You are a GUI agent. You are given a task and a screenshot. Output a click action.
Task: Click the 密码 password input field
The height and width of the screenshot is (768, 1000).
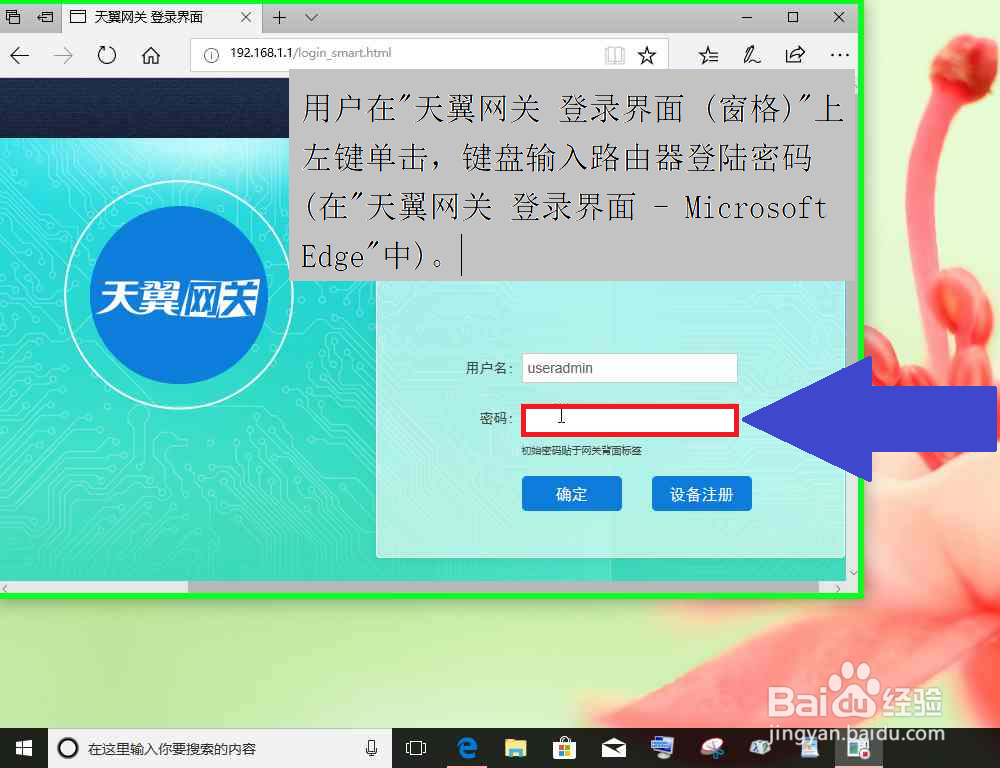pyautogui.click(x=629, y=419)
